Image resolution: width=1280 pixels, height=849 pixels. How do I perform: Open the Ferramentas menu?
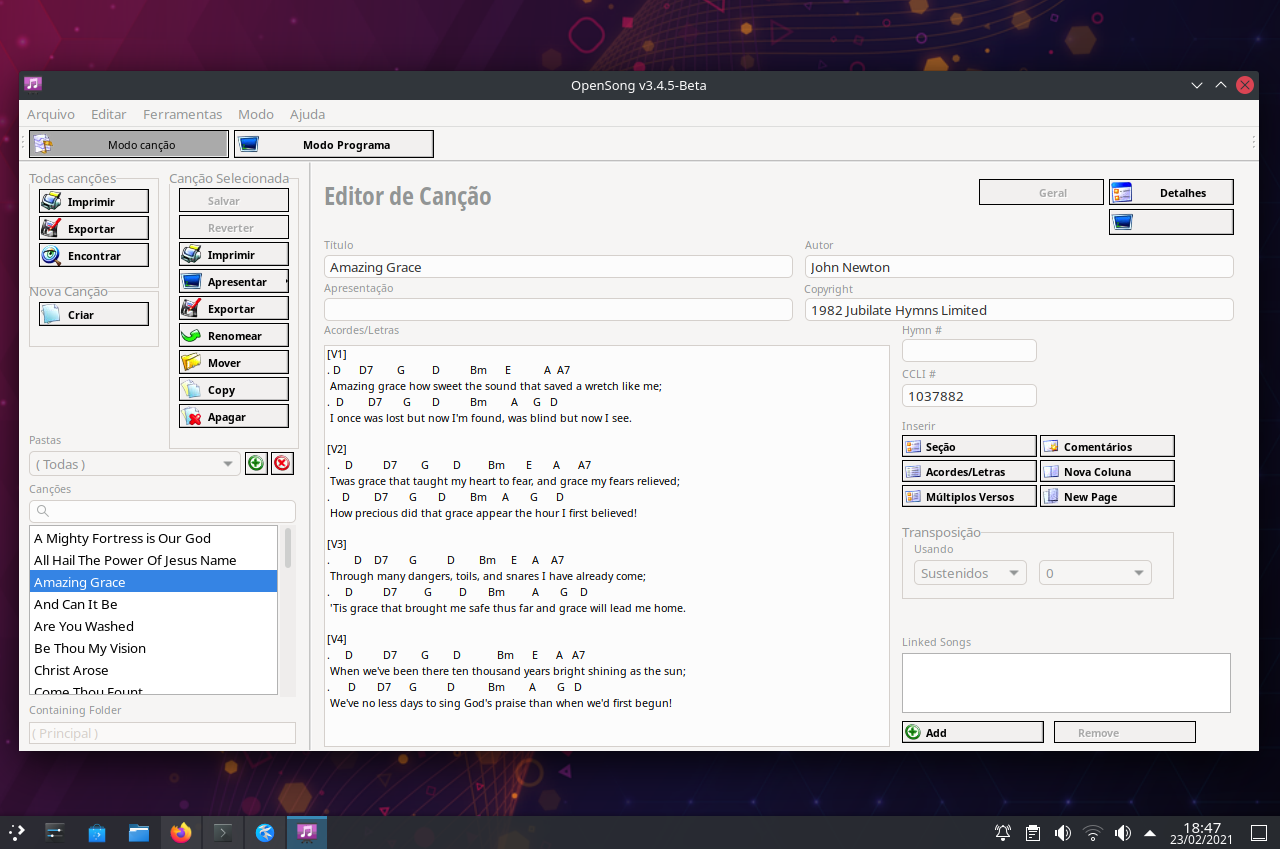click(x=182, y=114)
